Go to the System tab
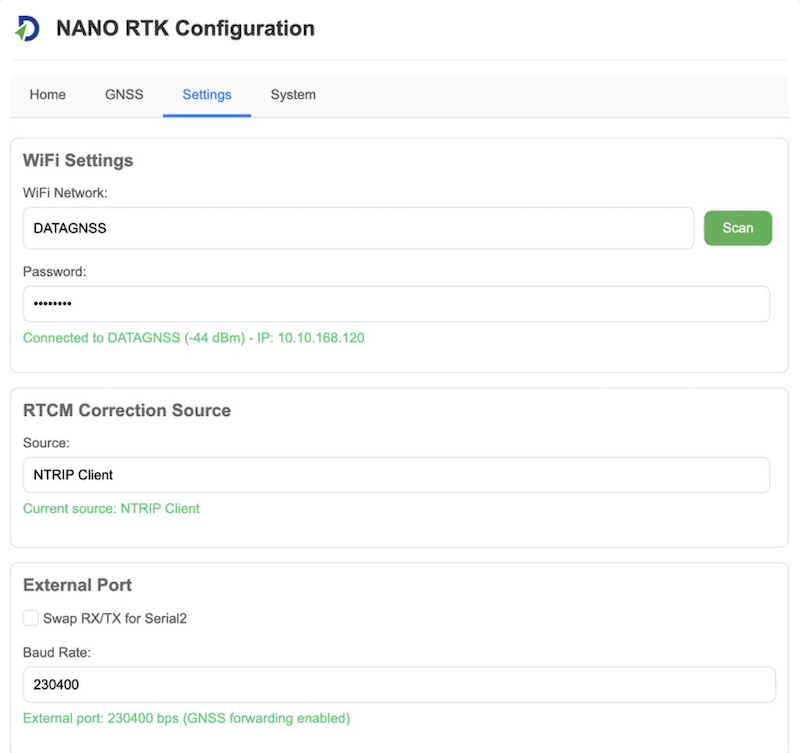The height and width of the screenshot is (753, 800). click(293, 95)
